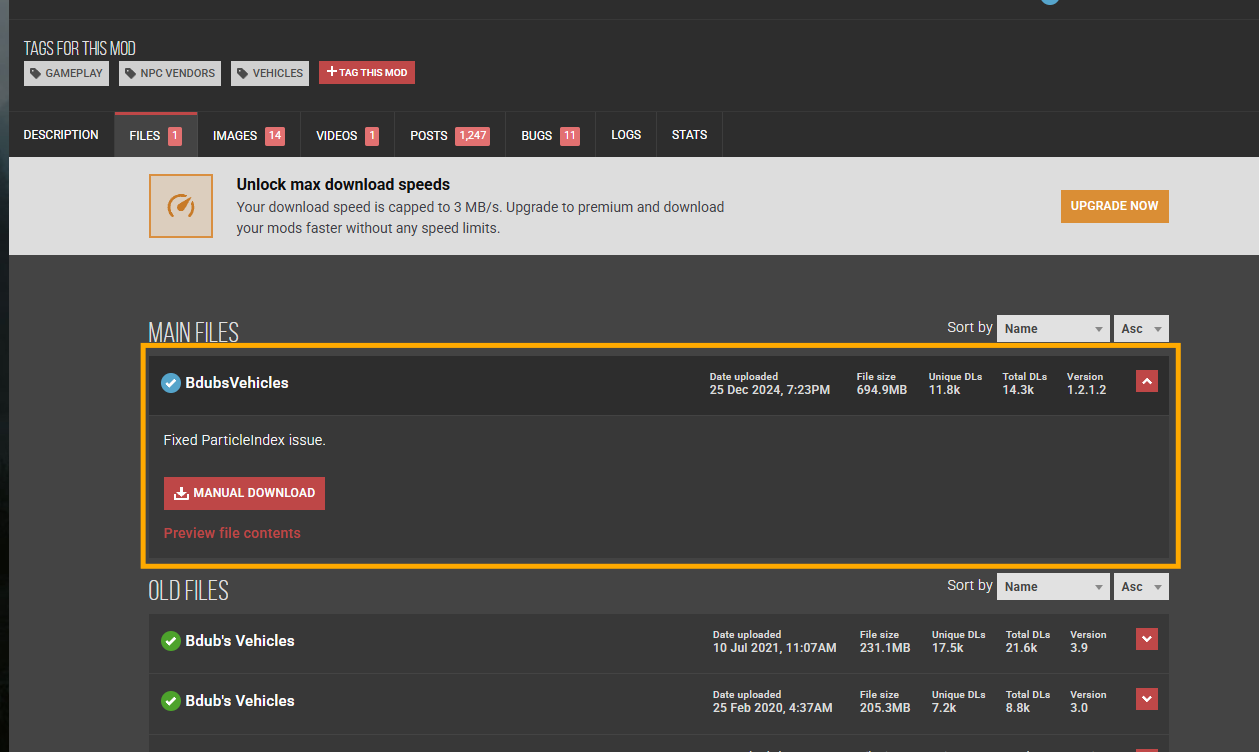Click the 25 Dec 2024 upload date
The height and width of the screenshot is (752, 1259).
pyautogui.click(x=770, y=390)
